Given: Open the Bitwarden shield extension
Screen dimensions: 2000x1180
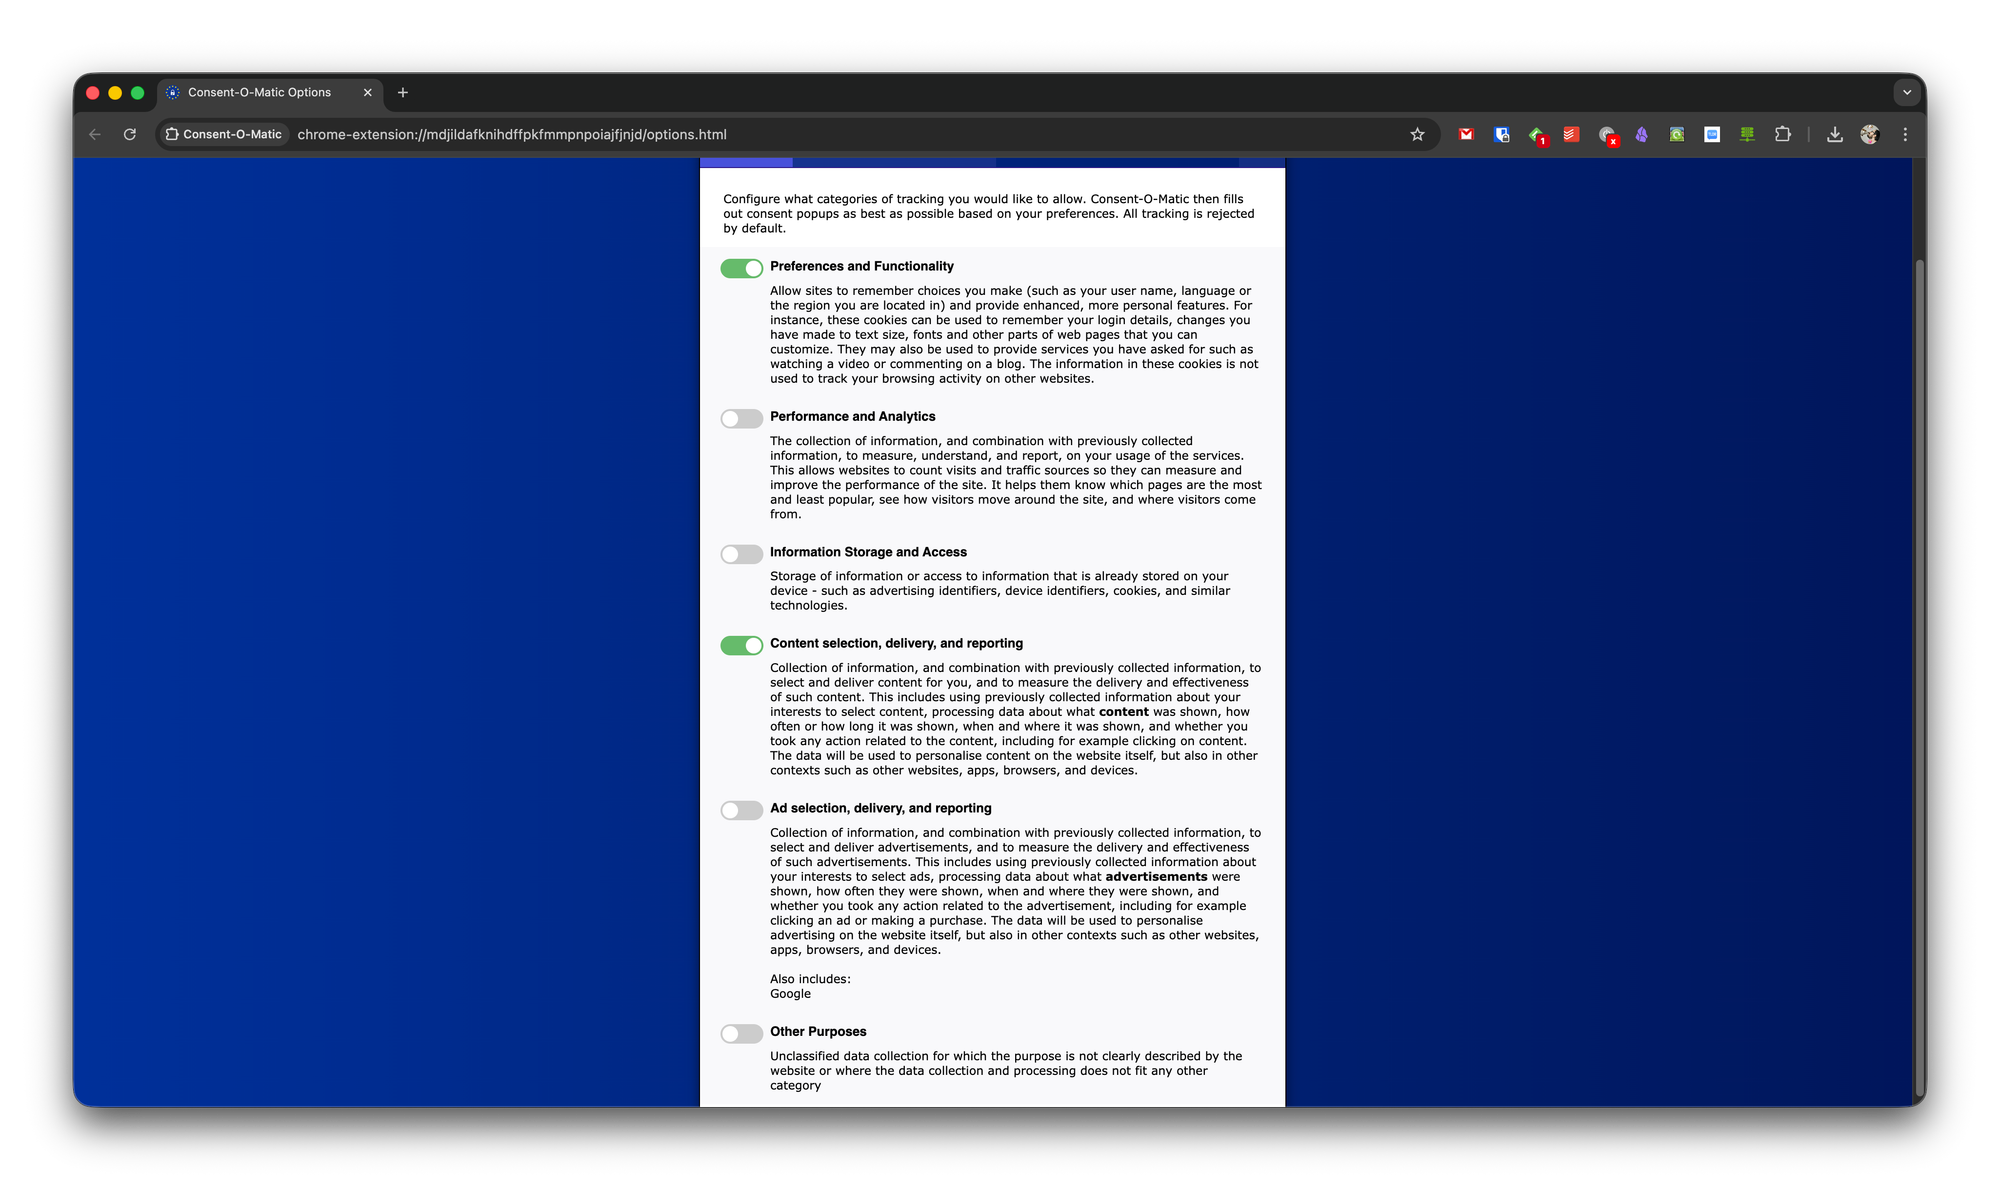Looking at the screenshot, I should pyautogui.click(x=1501, y=134).
